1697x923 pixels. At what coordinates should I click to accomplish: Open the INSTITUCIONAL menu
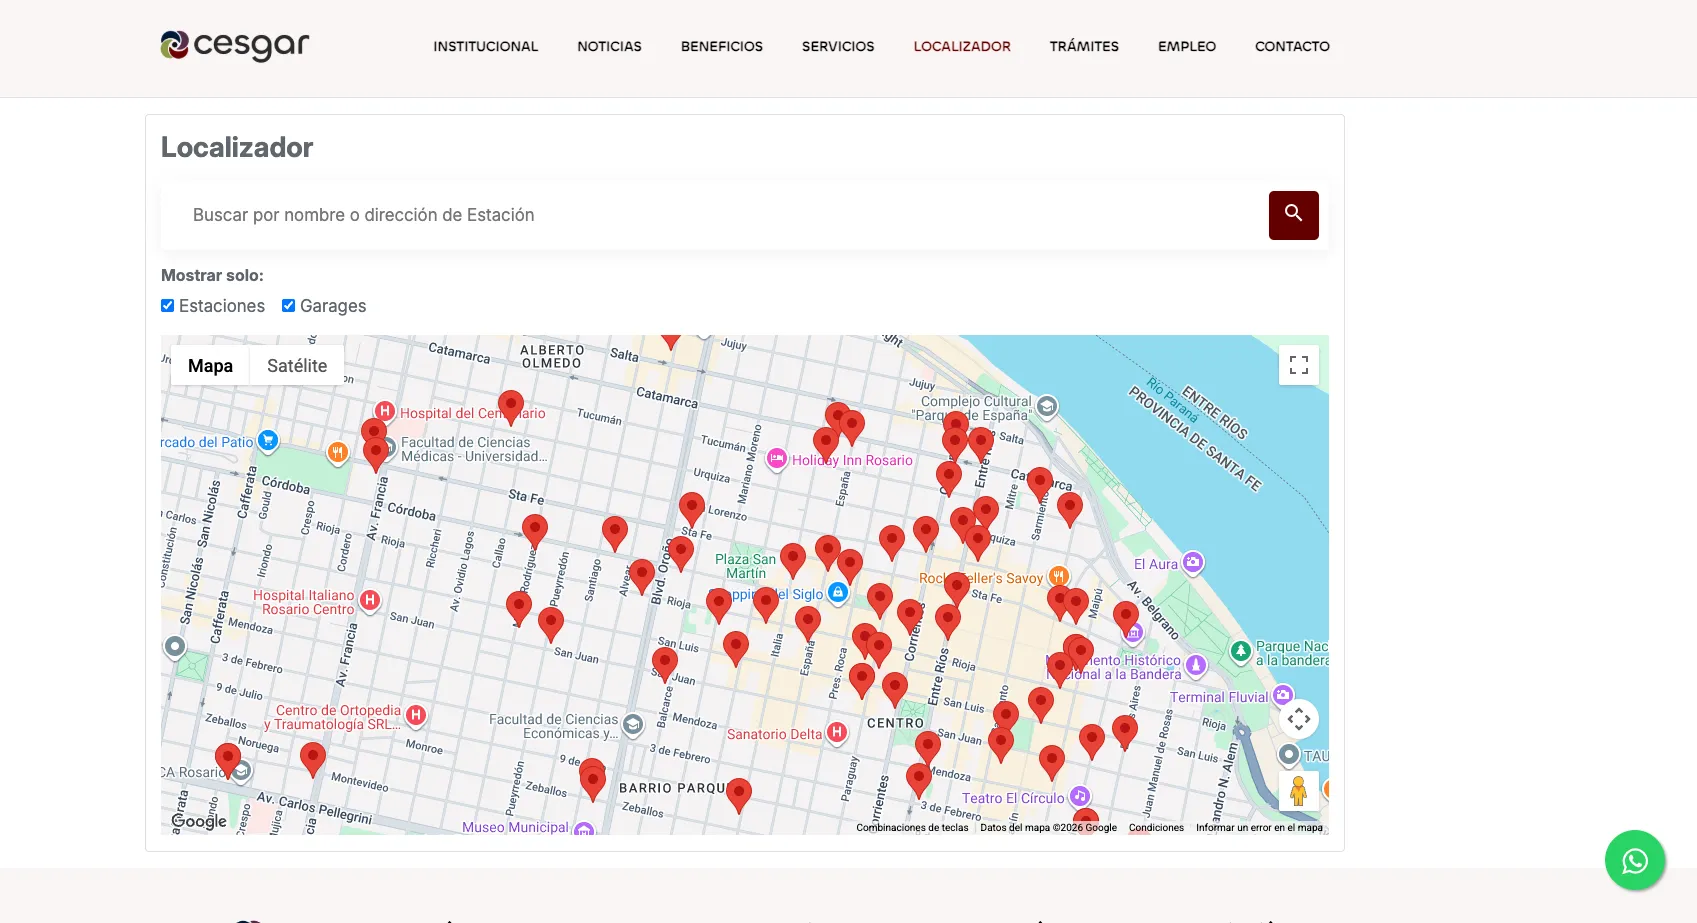tap(485, 46)
